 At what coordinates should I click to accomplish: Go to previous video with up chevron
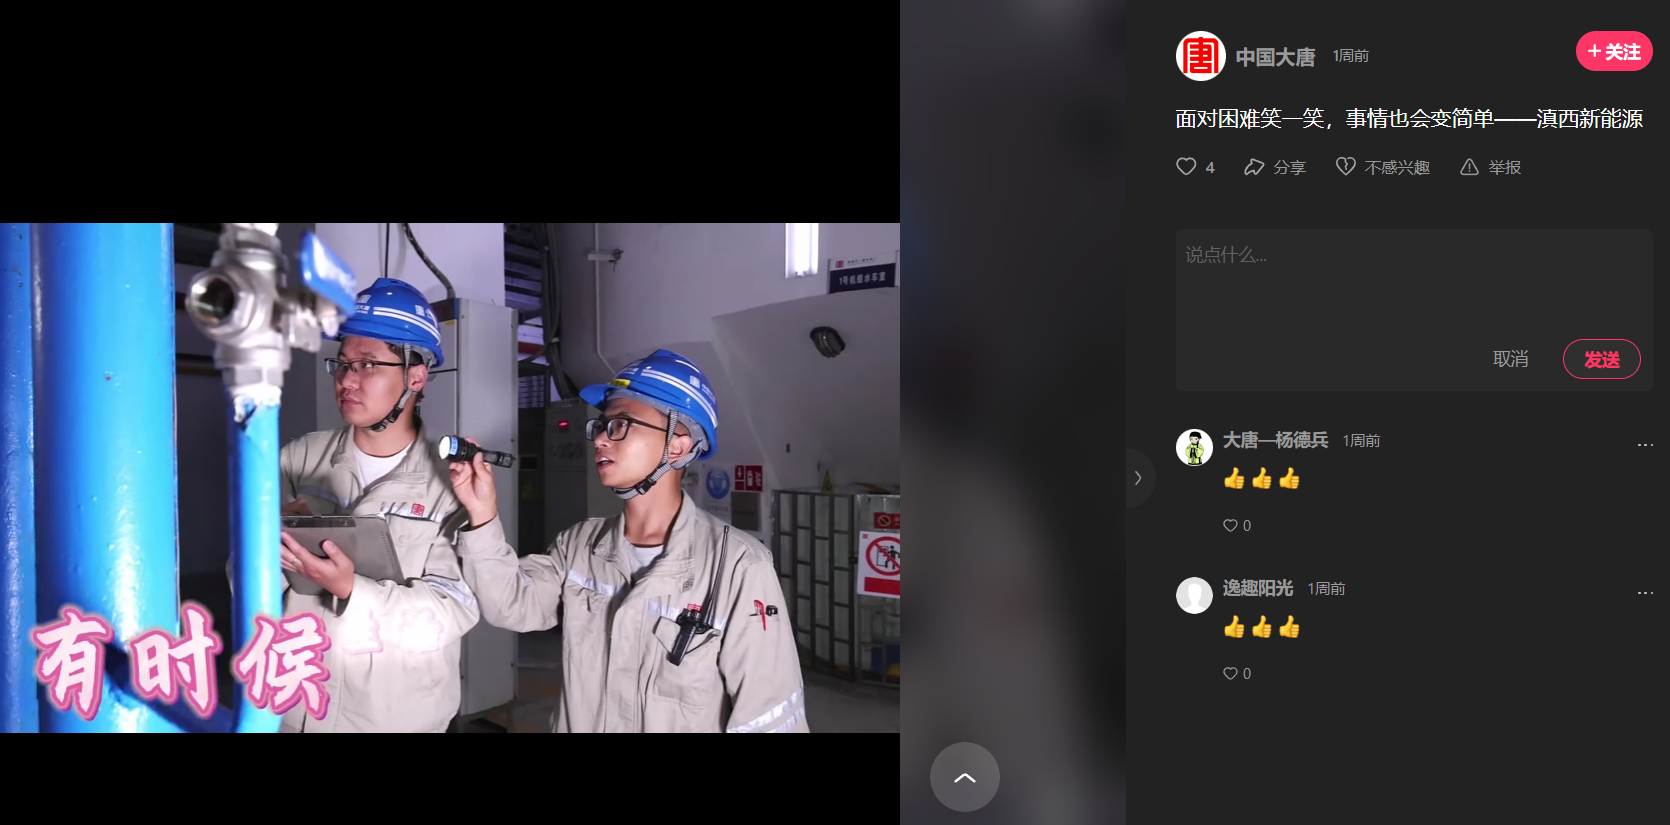click(x=964, y=777)
